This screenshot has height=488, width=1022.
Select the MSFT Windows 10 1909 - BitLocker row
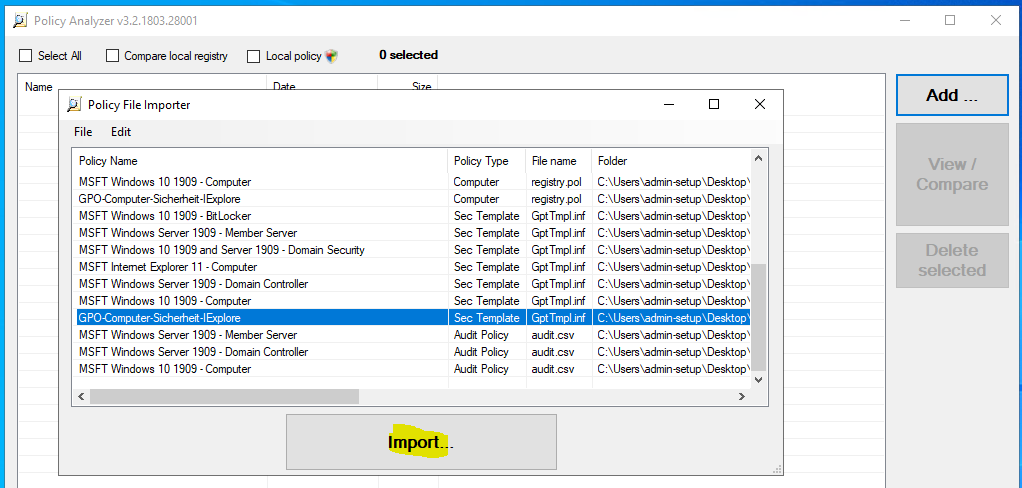click(412, 216)
